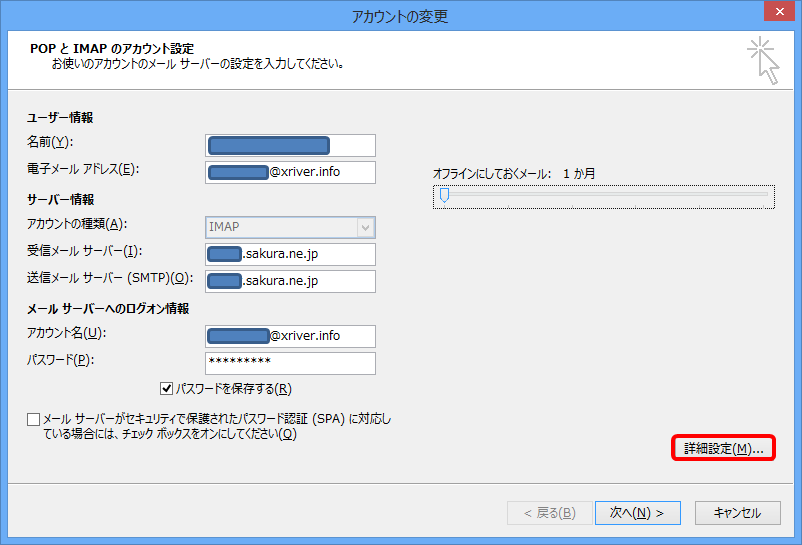Viewport: 802px width, 545px height.
Task: Click the アカウント名 input field
Action: 290,336
